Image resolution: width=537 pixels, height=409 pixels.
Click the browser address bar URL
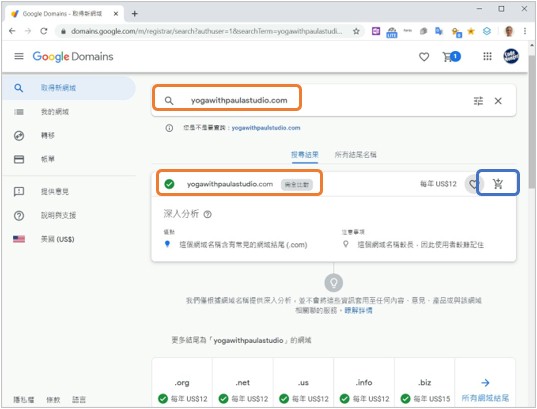[x=207, y=32]
